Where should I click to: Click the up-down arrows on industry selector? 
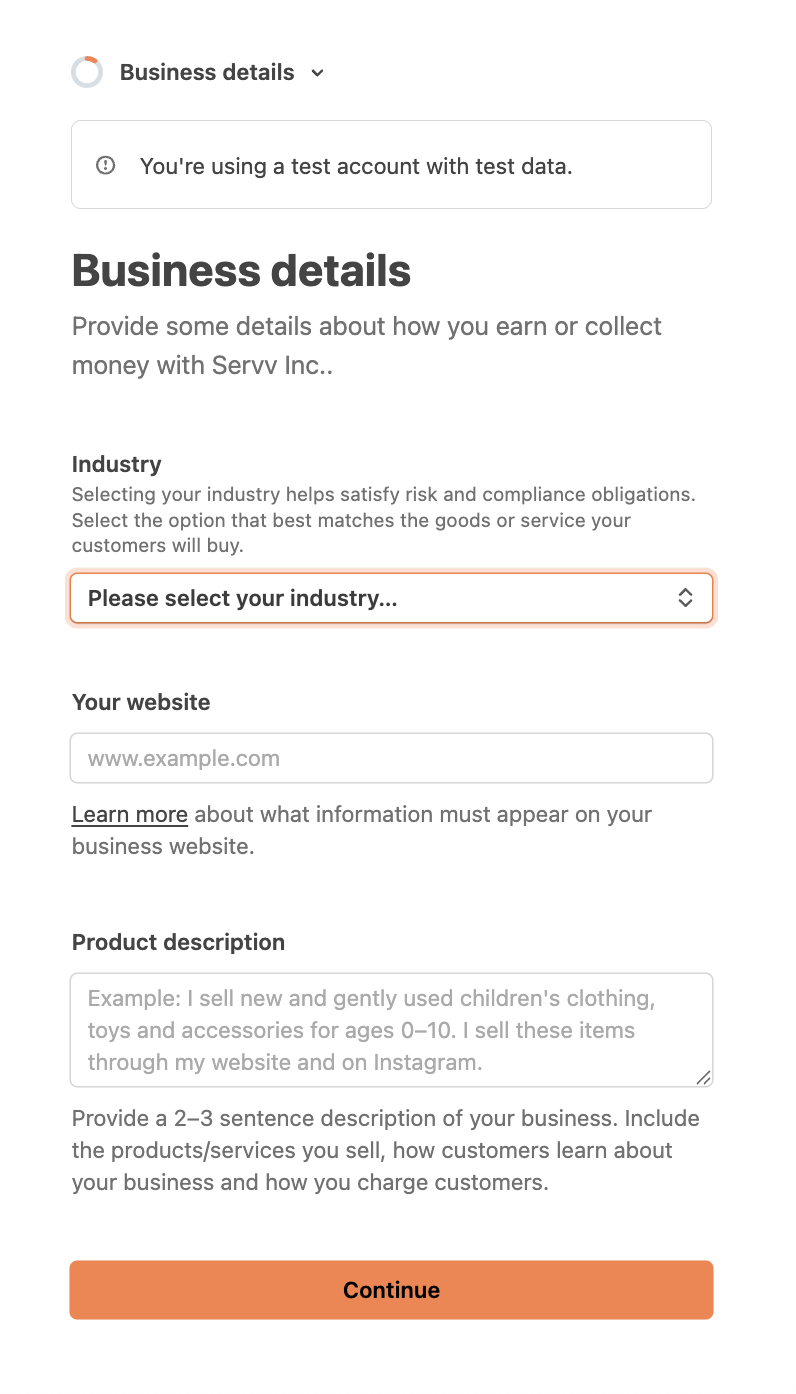click(686, 598)
